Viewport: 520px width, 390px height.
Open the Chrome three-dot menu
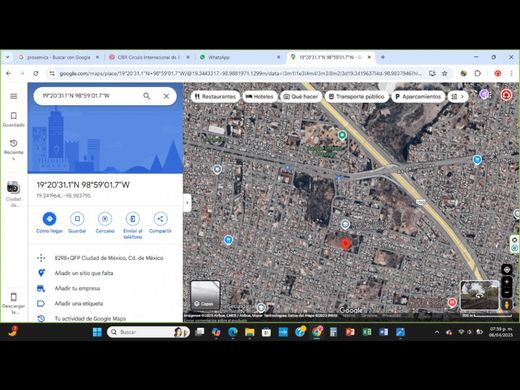tap(511, 73)
